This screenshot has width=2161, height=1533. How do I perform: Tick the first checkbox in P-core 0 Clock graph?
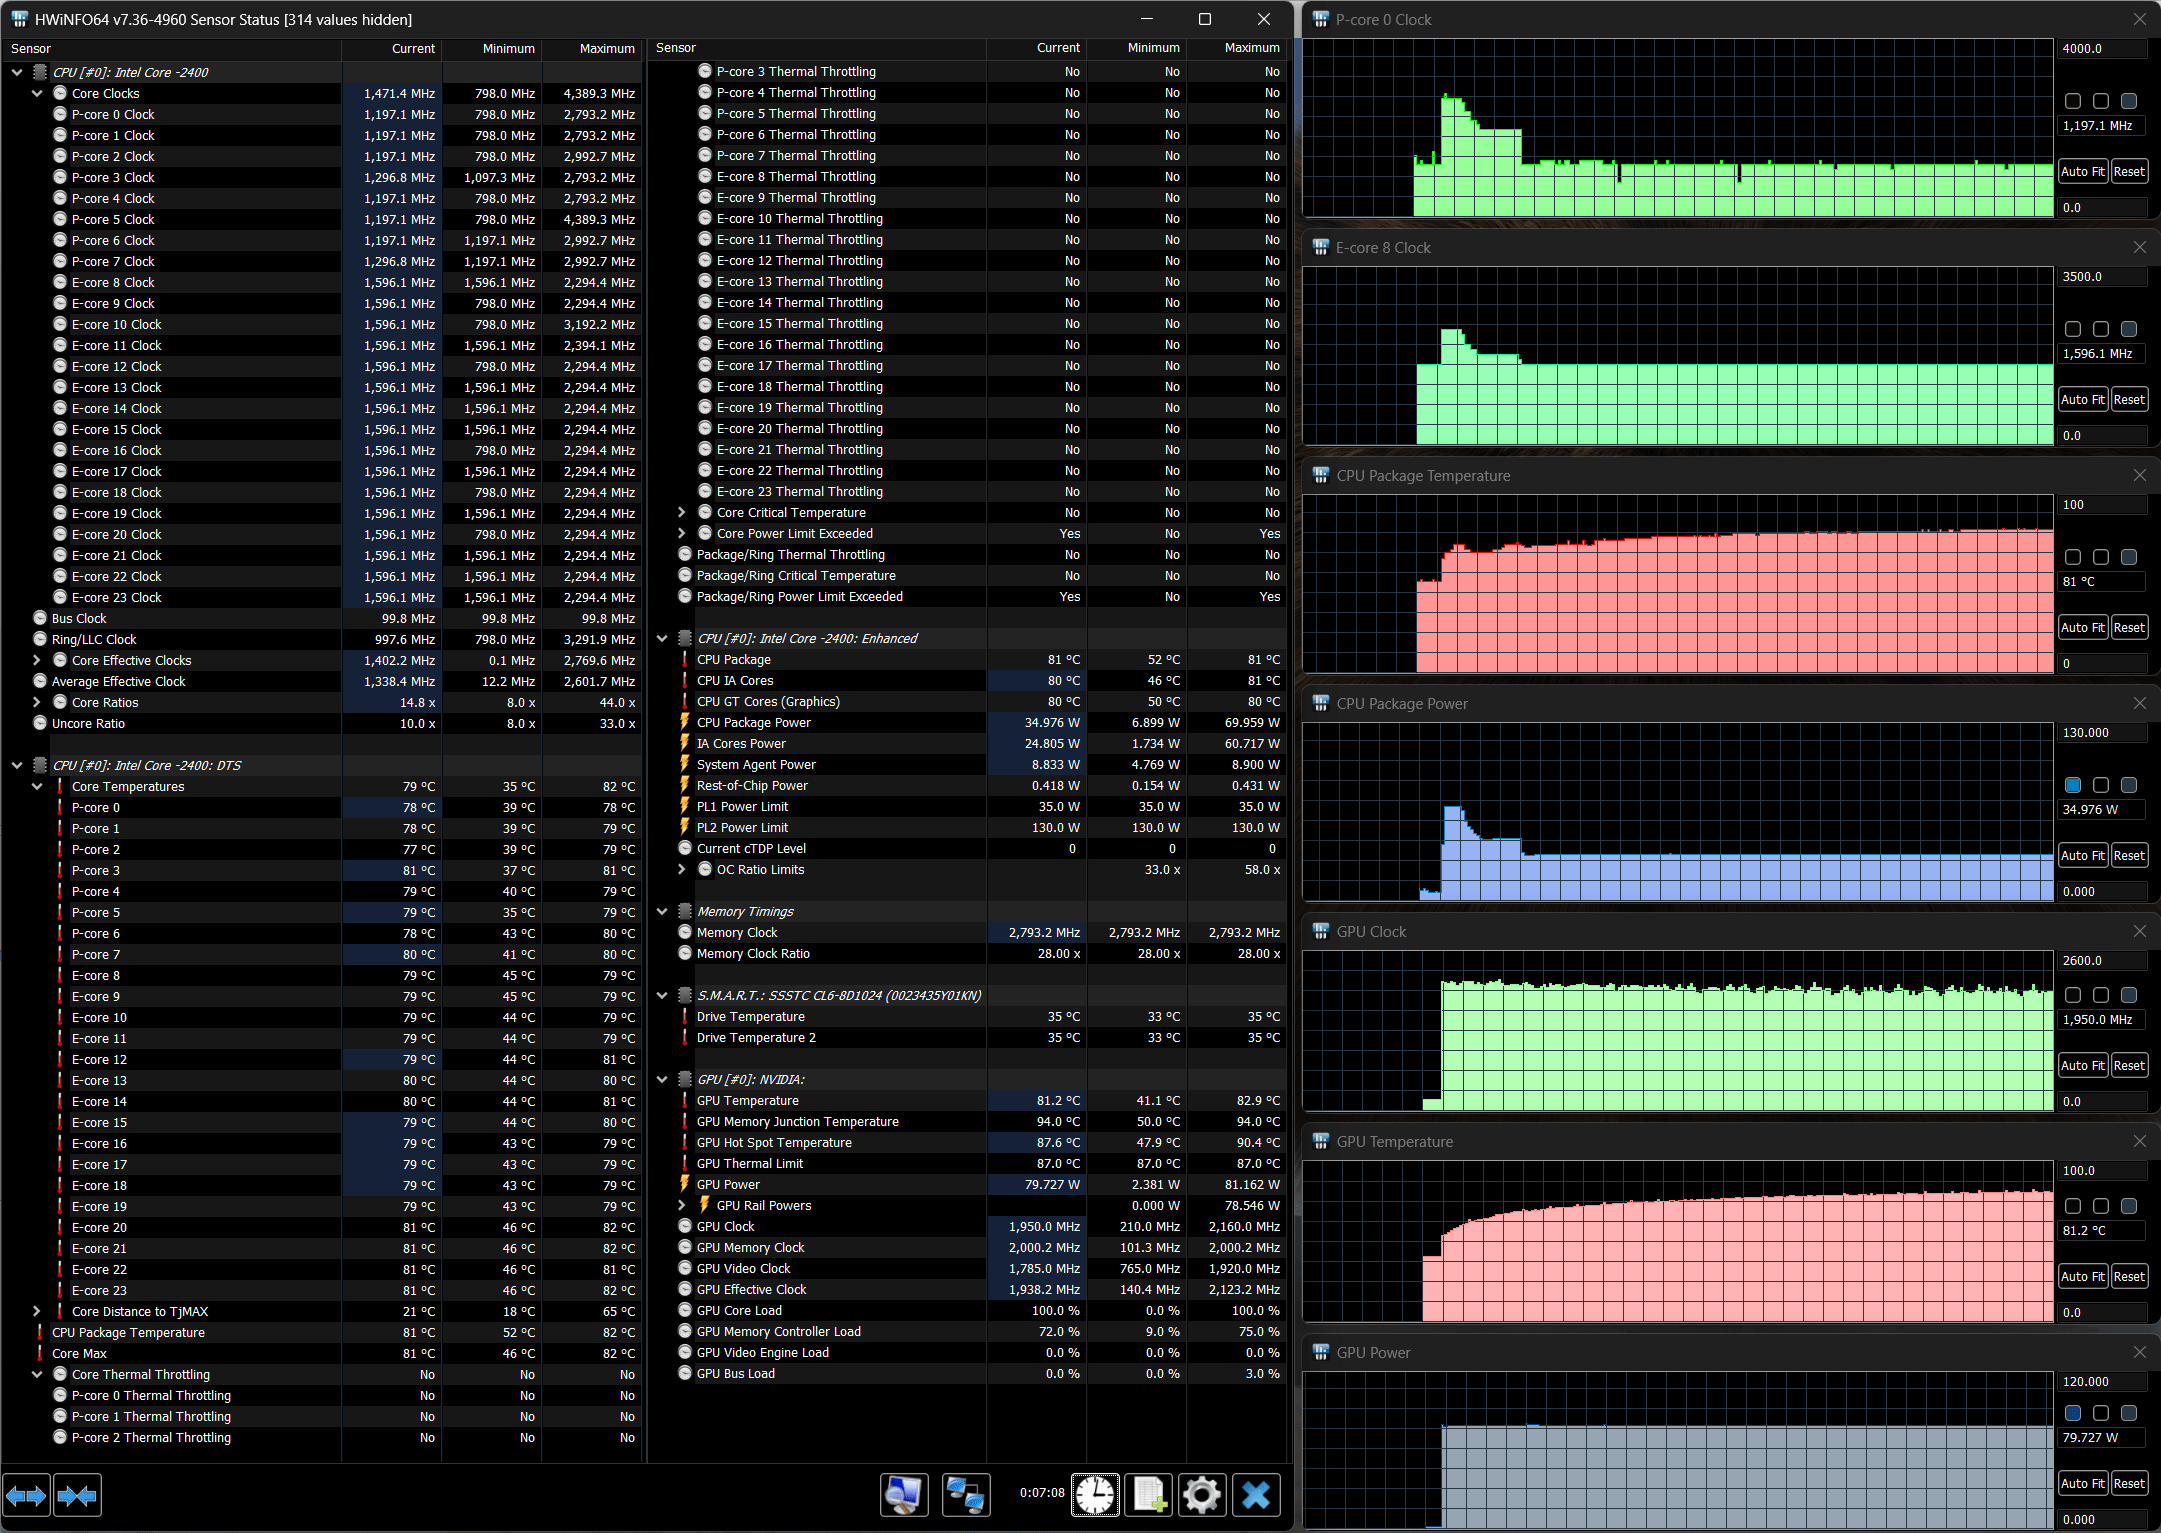pos(2073,101)
